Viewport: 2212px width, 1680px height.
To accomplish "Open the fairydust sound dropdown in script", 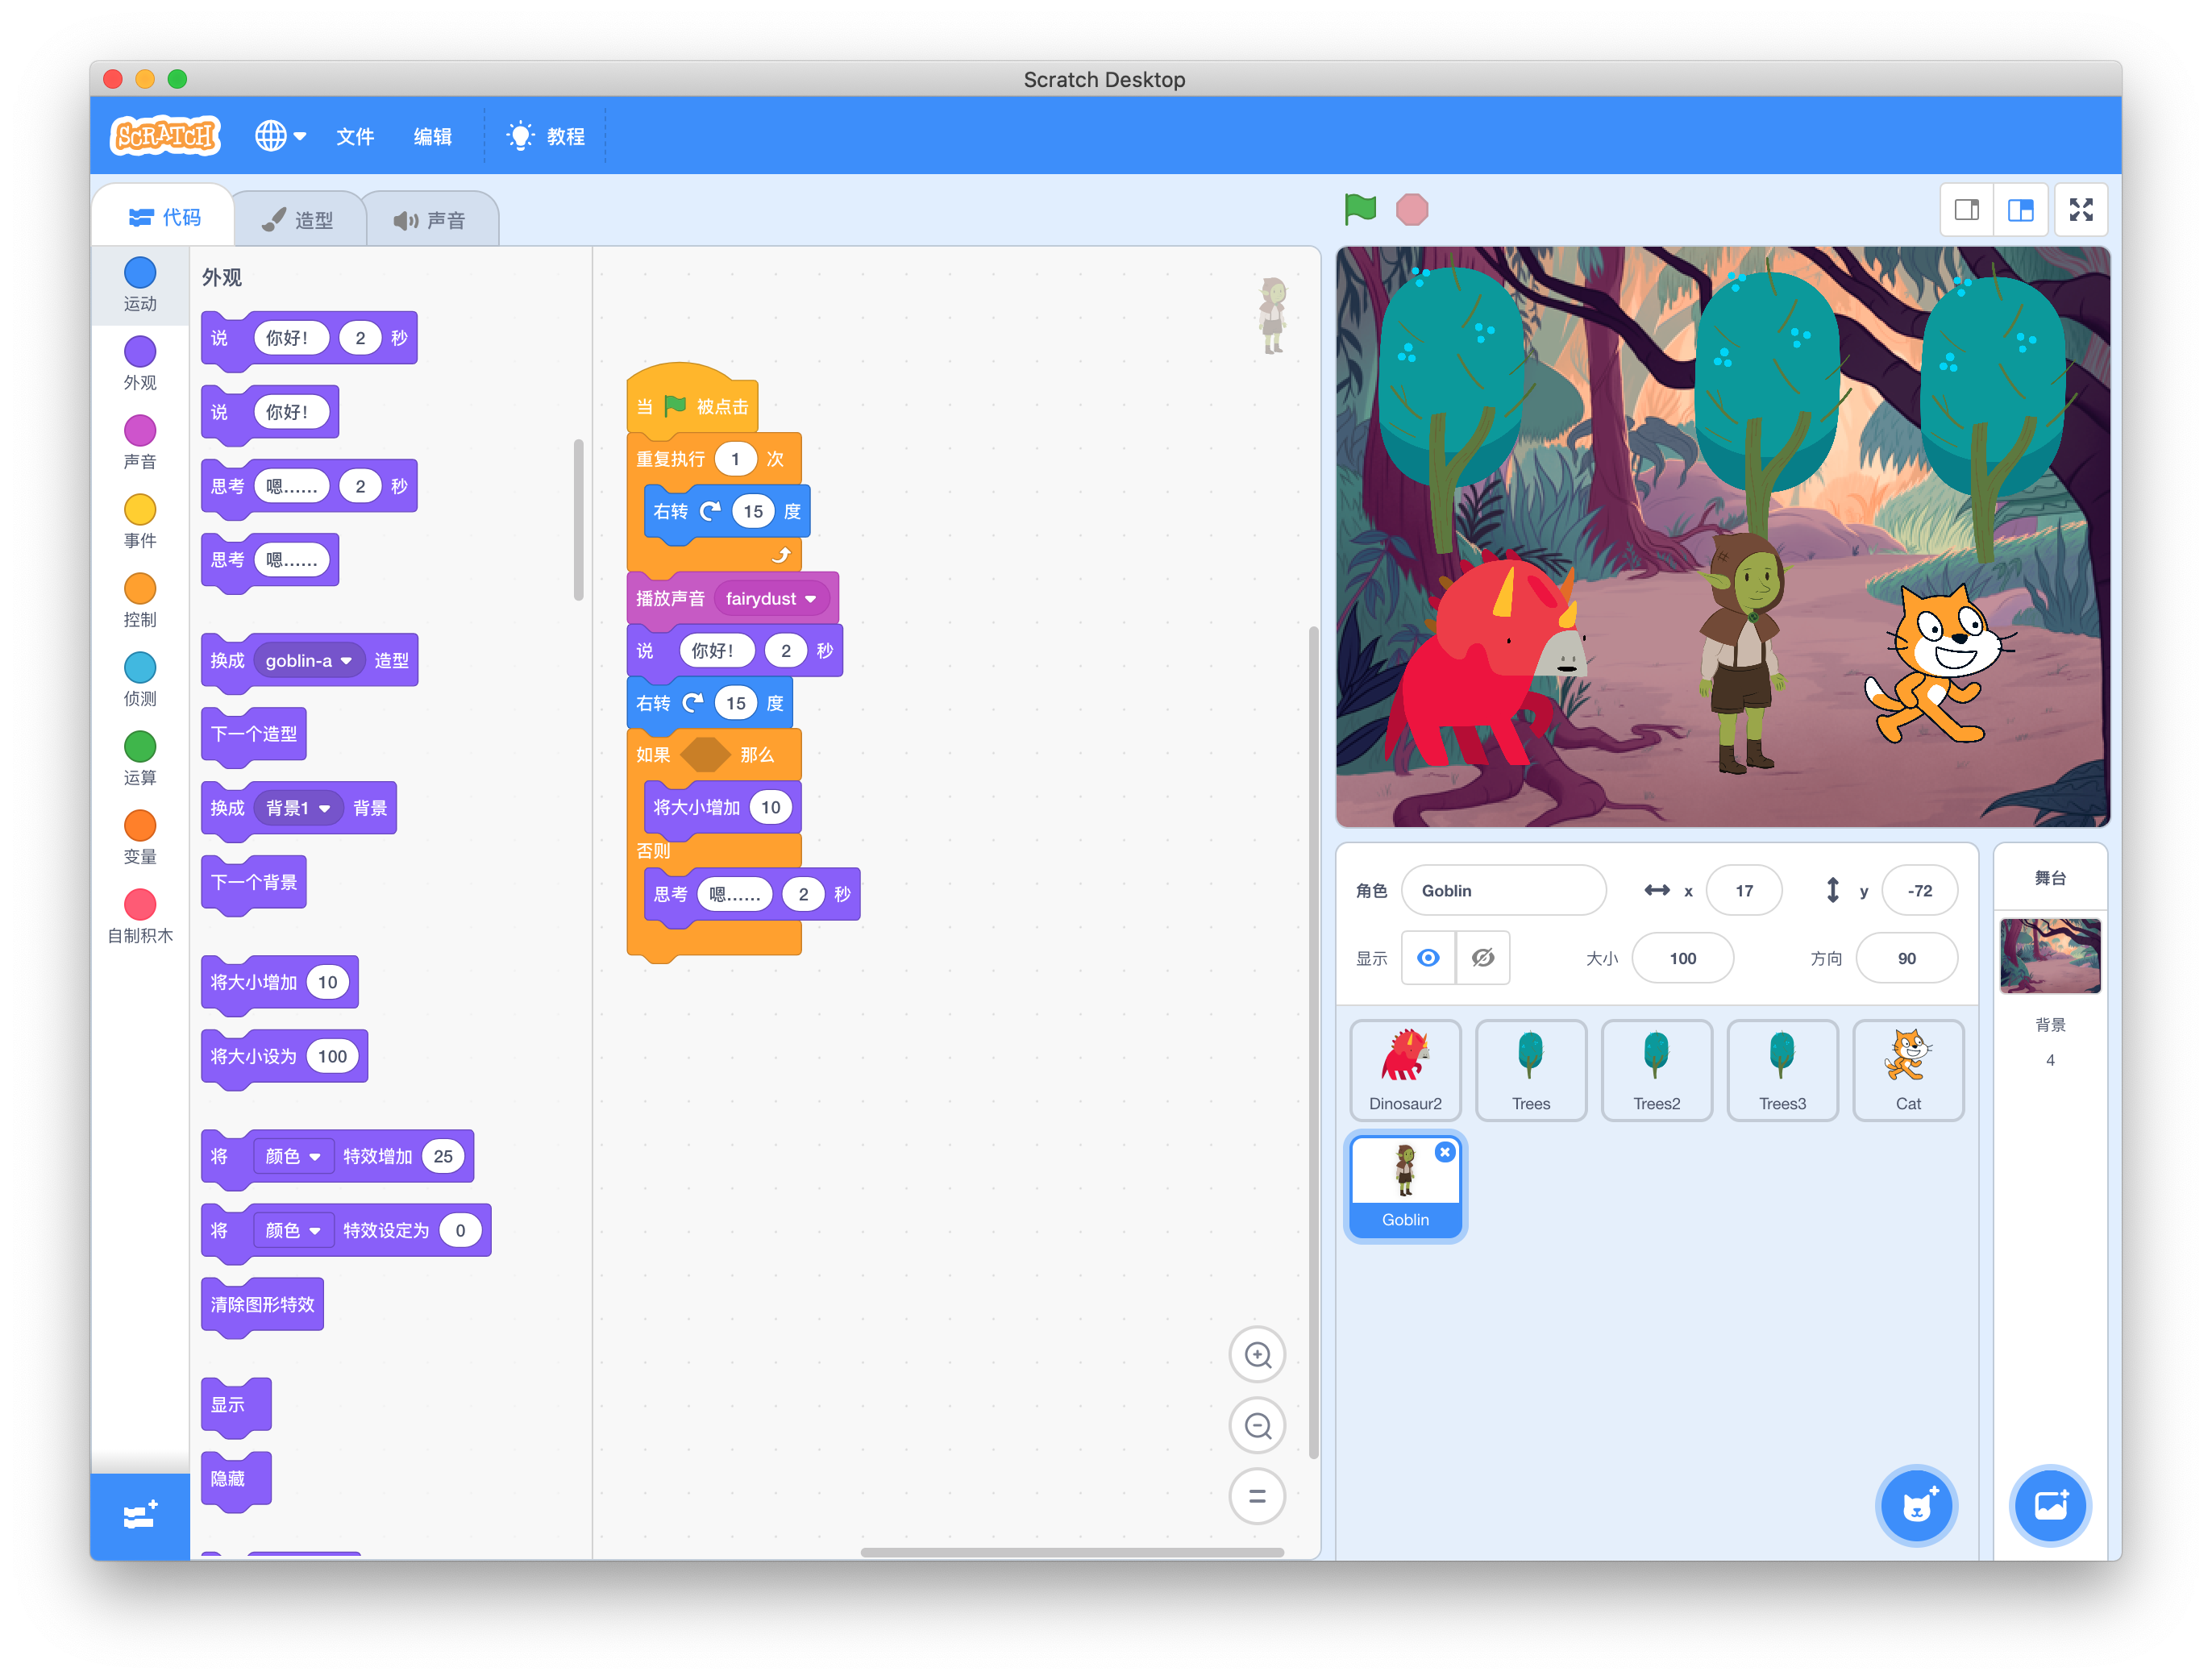I will [771, 598].
